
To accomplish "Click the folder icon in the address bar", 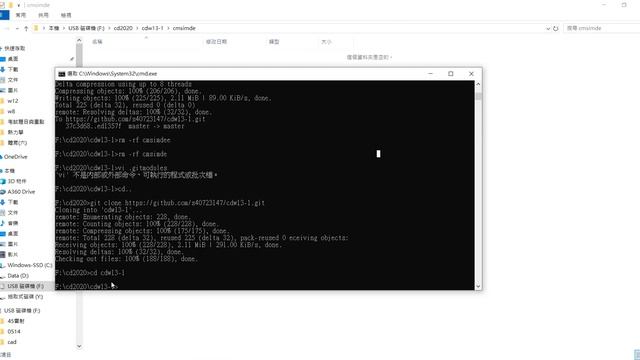I will (36, 28).
